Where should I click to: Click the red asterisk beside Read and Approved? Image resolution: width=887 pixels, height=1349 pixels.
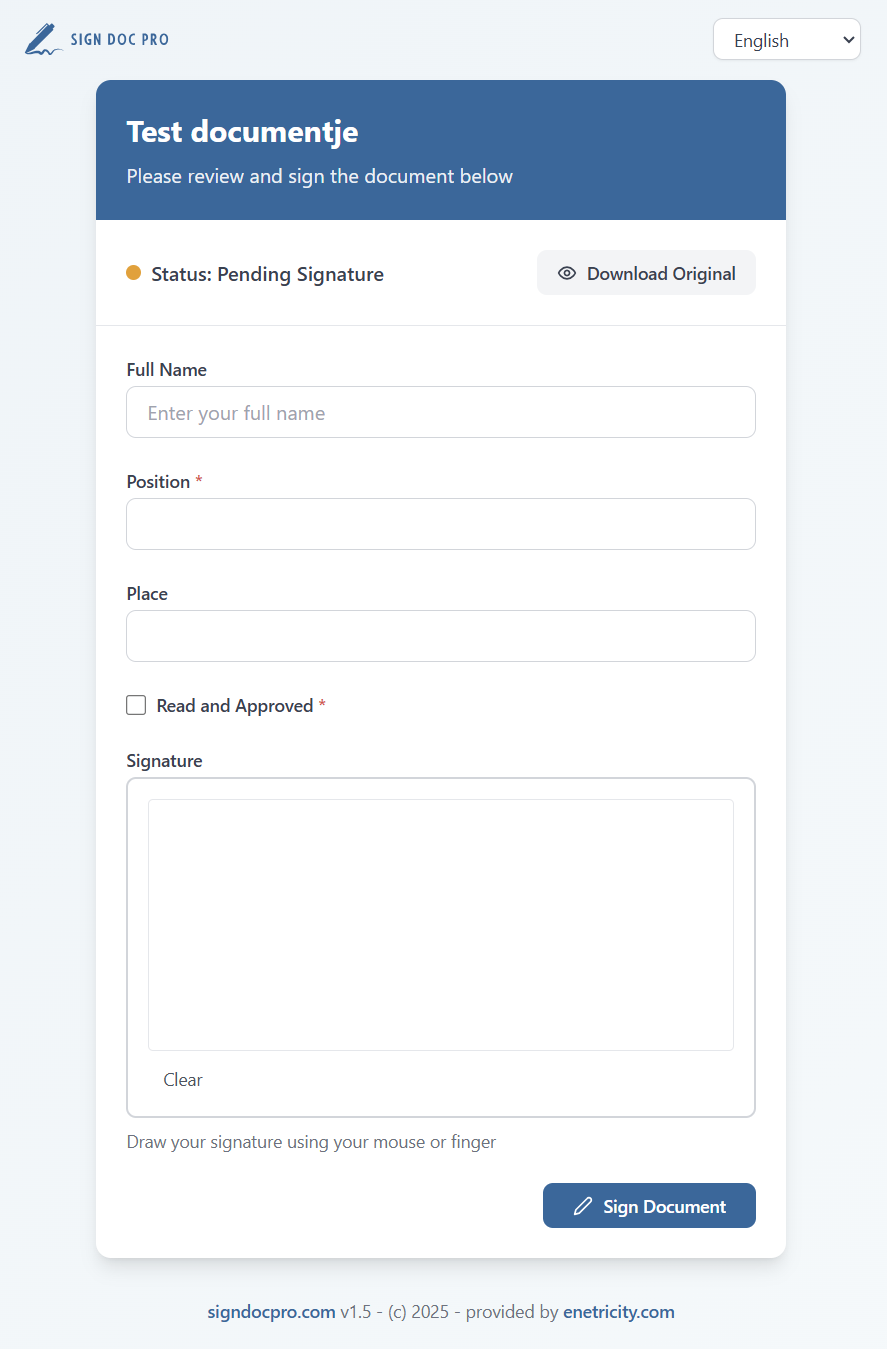(321, 705)
